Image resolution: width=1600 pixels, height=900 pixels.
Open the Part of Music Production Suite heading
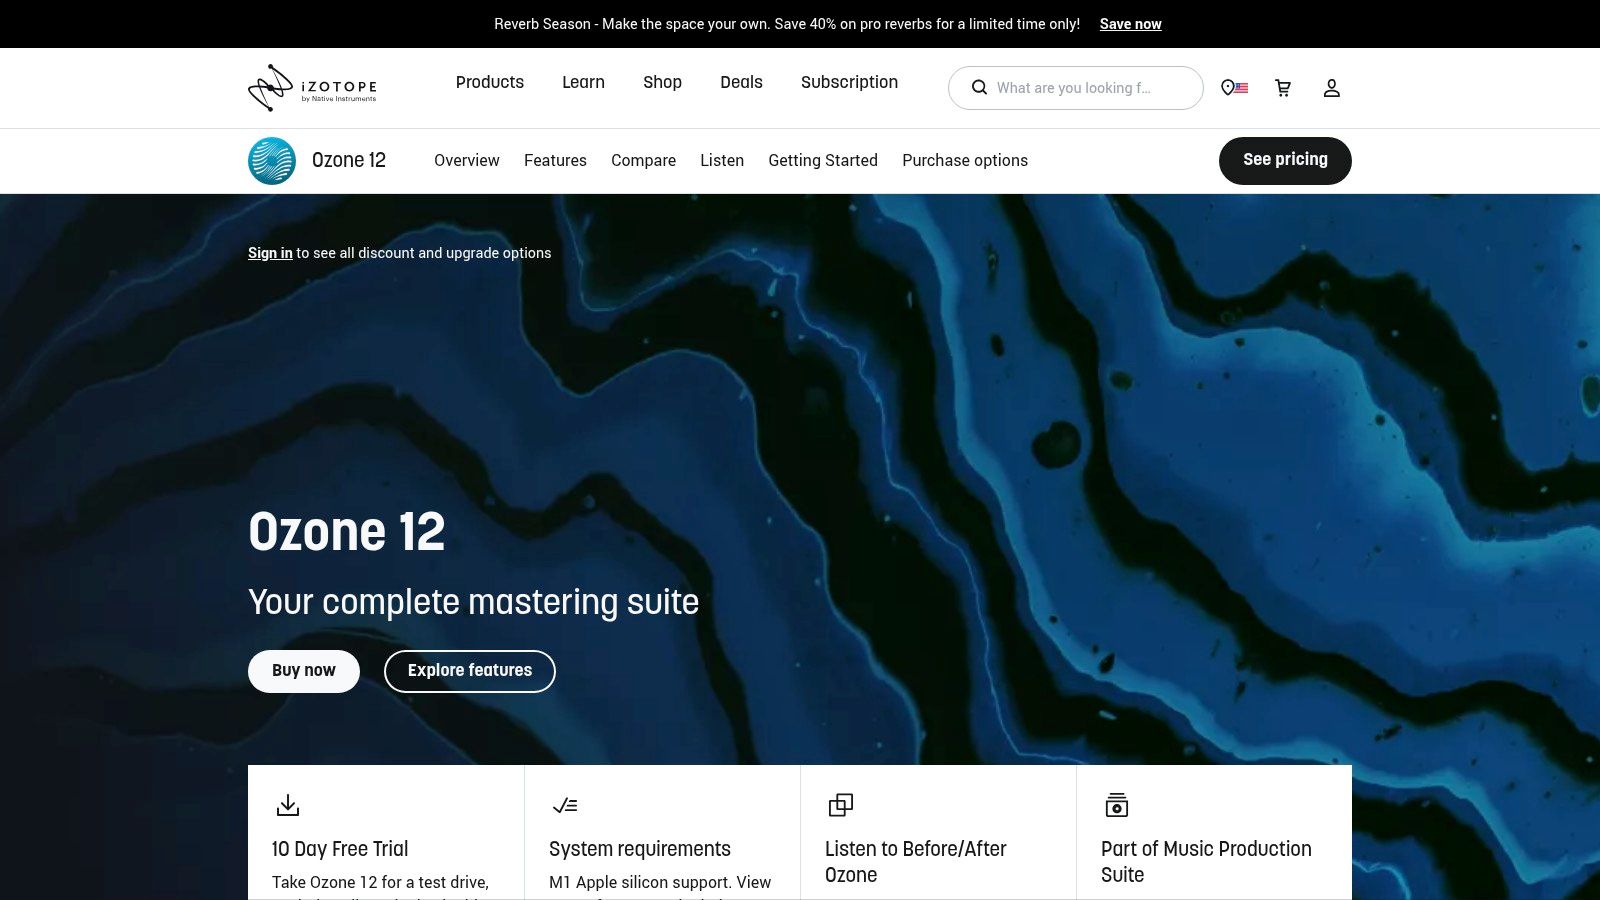point(1206,862)
